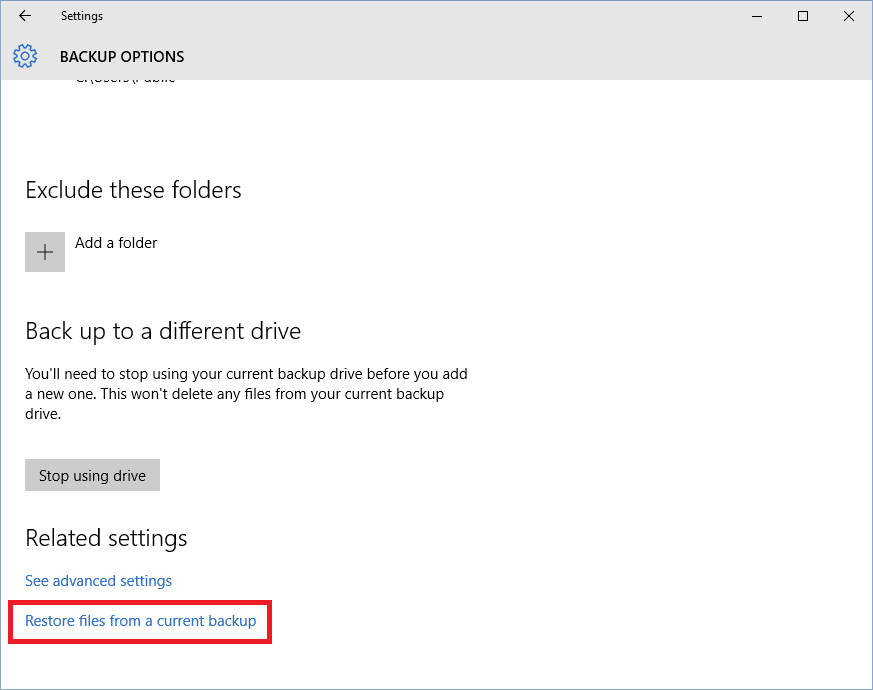Click the 'Related settings' heading
The height and width of the screenshot is (690, 873).
click(x=106, y=538)
